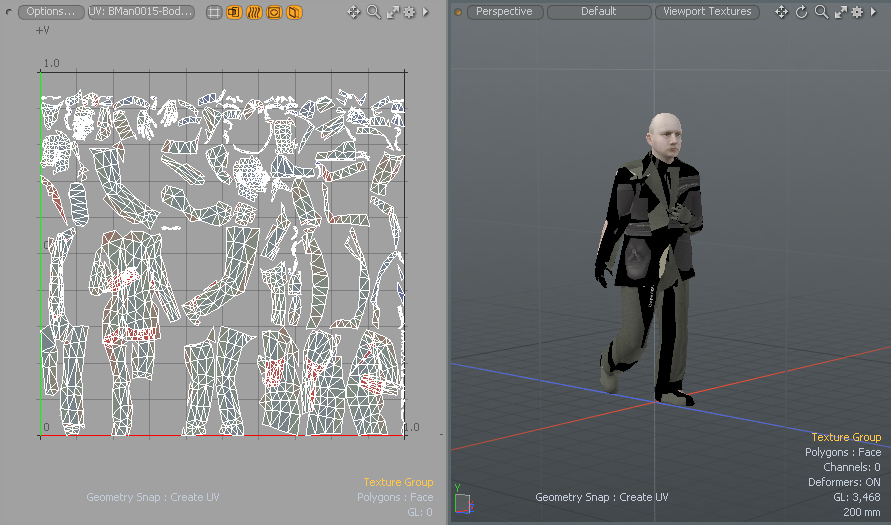Click the XYZ axis gizmo in Perspective viewport
891x525 pixels.
[465, 501]
